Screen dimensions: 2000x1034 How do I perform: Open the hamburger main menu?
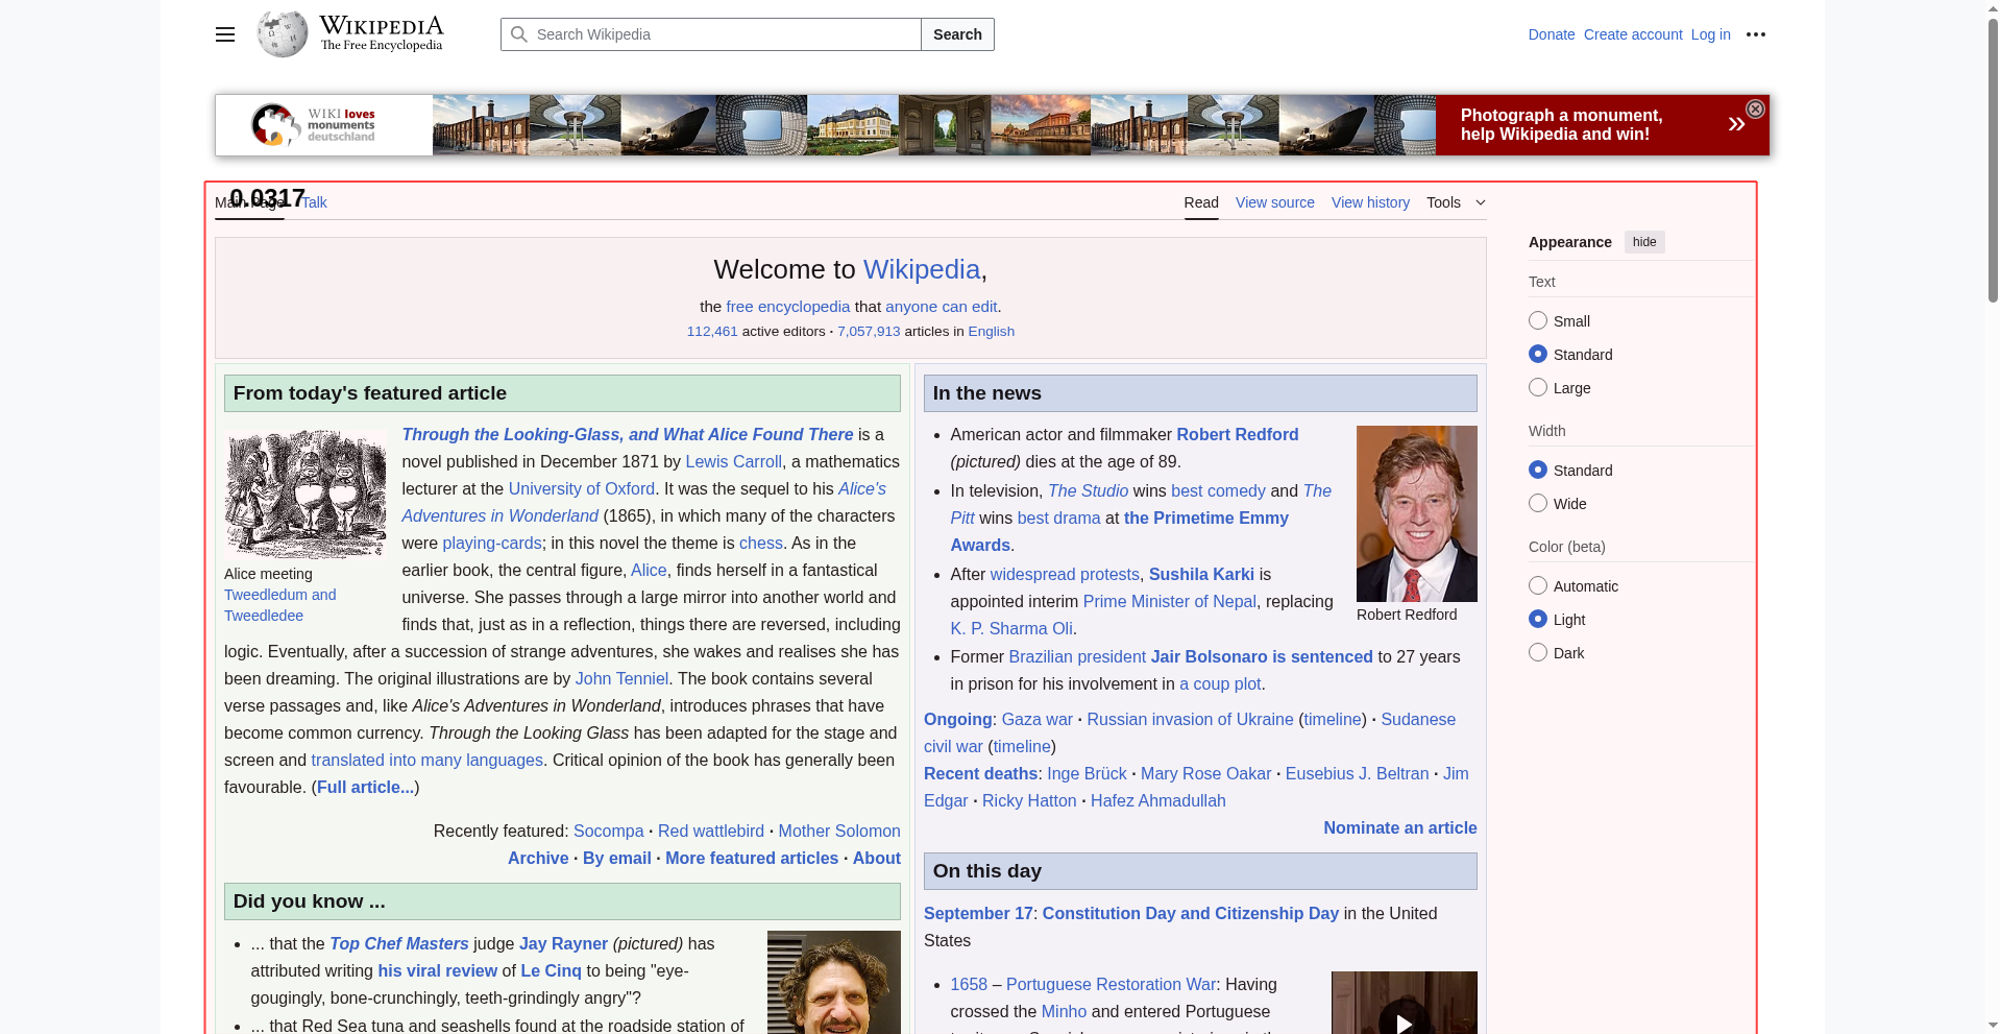(x=225, y=34)
